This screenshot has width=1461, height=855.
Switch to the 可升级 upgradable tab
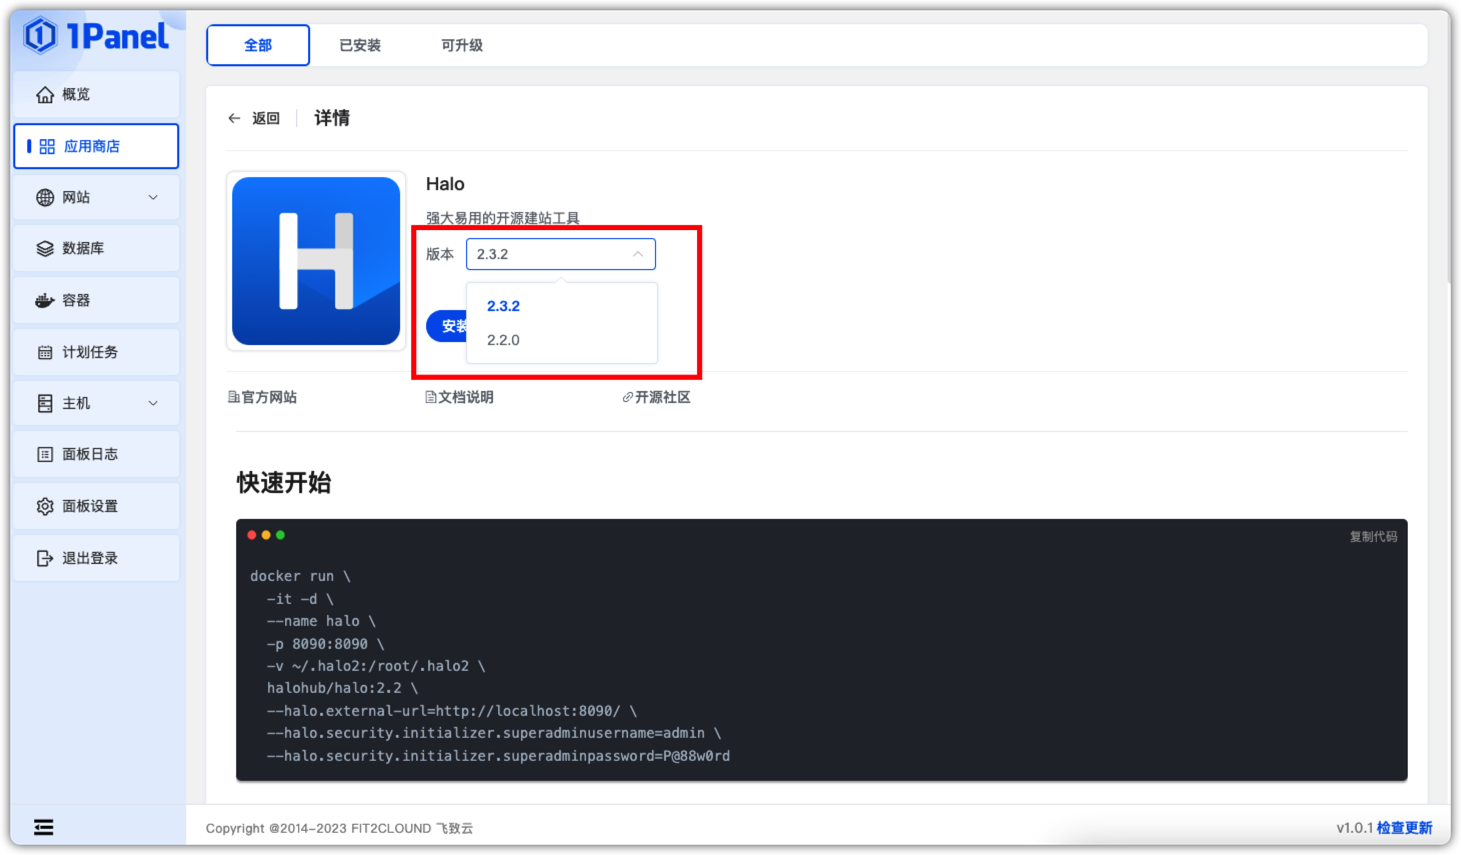point(463,45)
